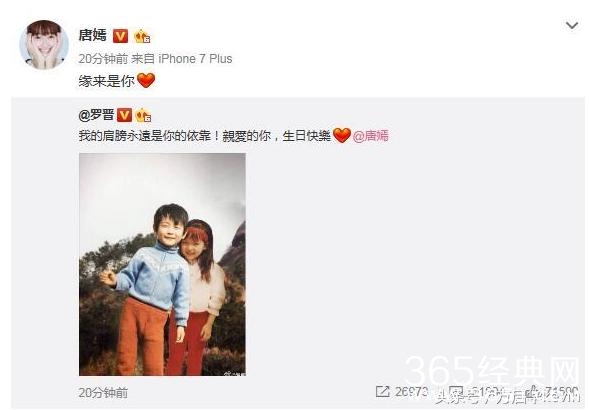Click the crown membership badge beside 唐嫣
The width and height of the screenshot is (590, 410).
click(x=142, y=36)
